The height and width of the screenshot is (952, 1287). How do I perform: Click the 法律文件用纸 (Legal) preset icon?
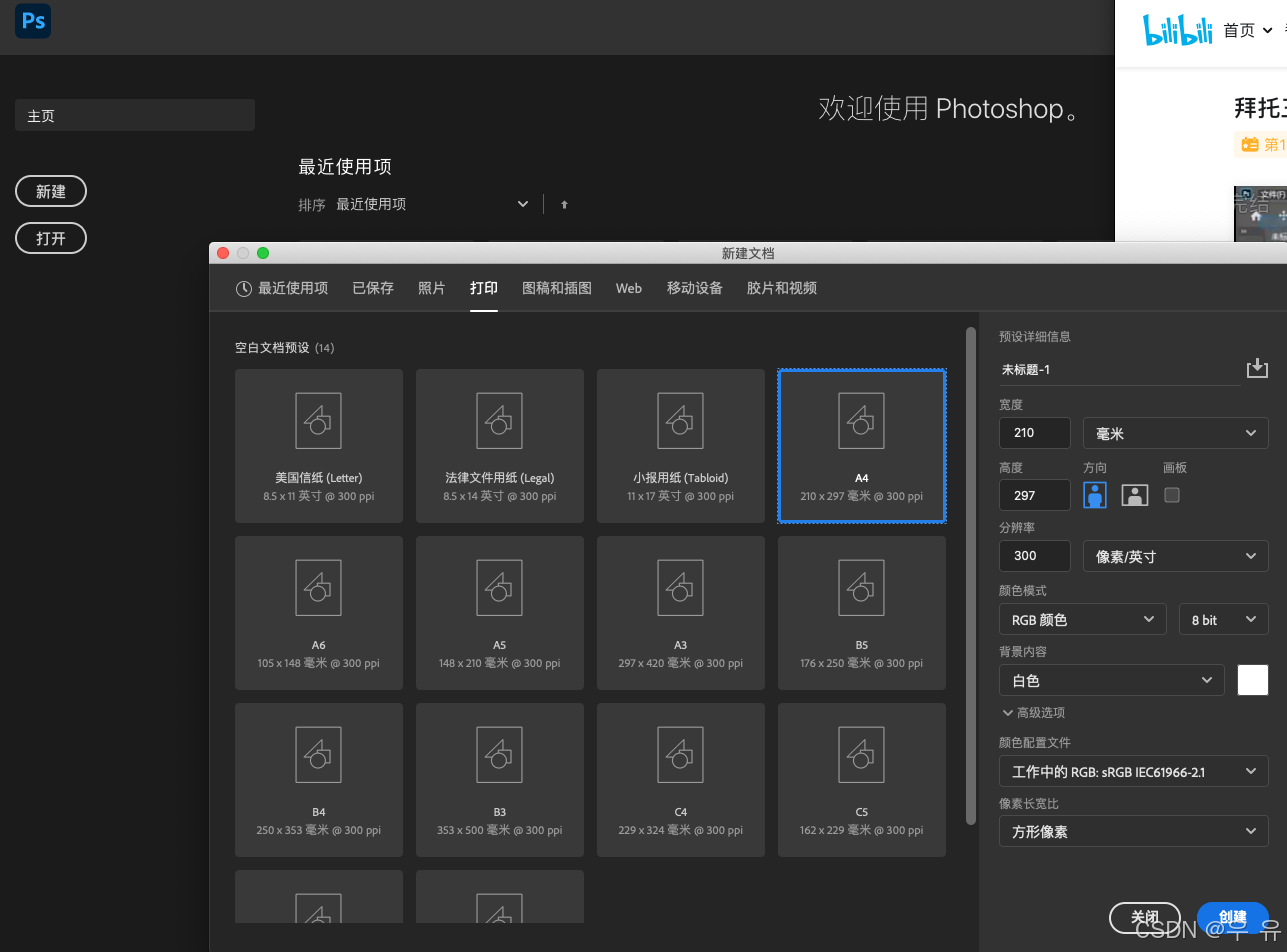point(500,420)
